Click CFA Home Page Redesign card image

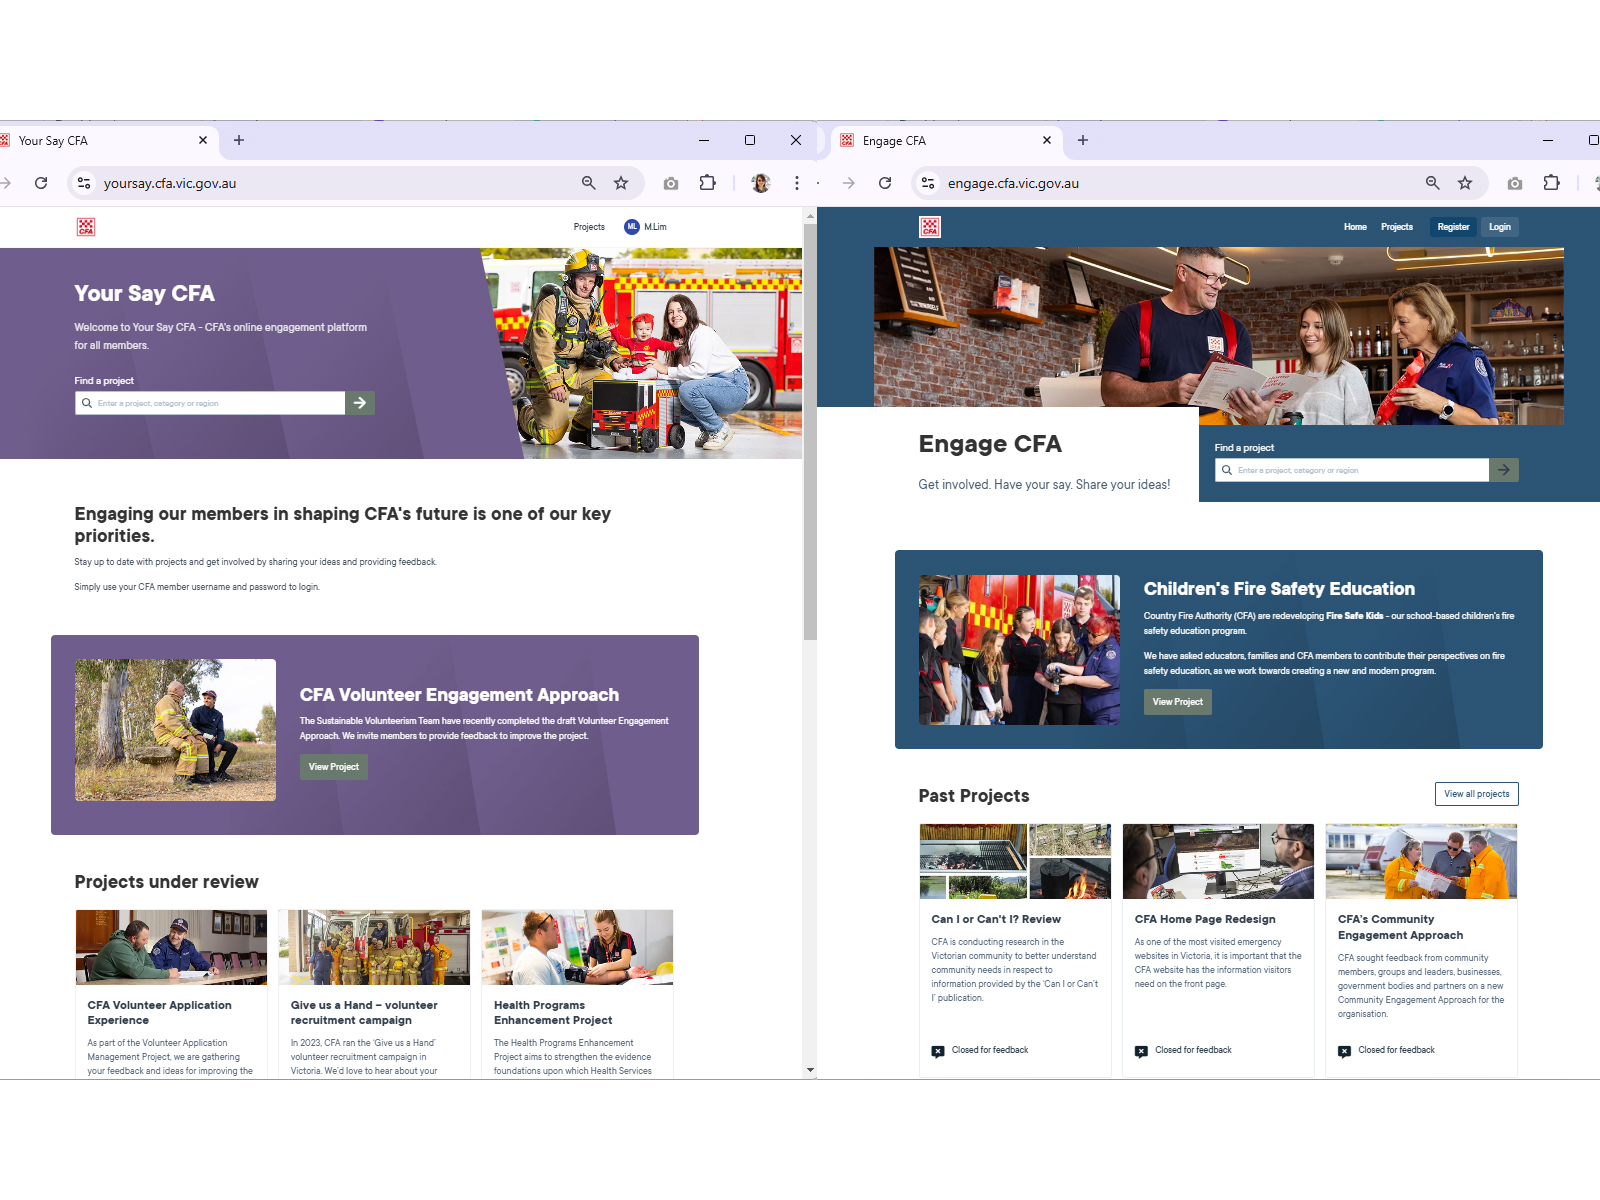[x=1218, y=861]
